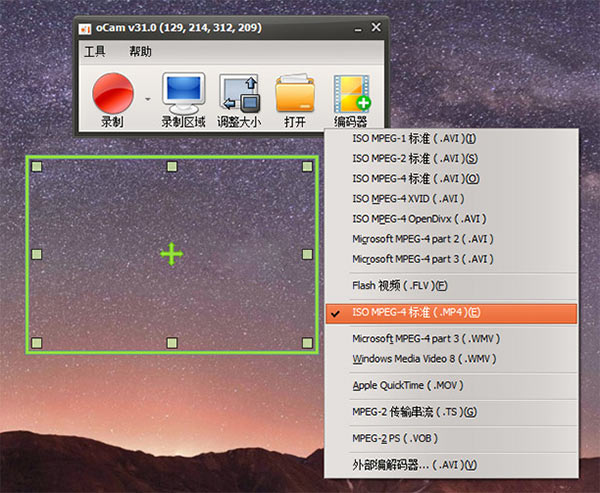Click top-right handle of capture frame

[307, 167]
